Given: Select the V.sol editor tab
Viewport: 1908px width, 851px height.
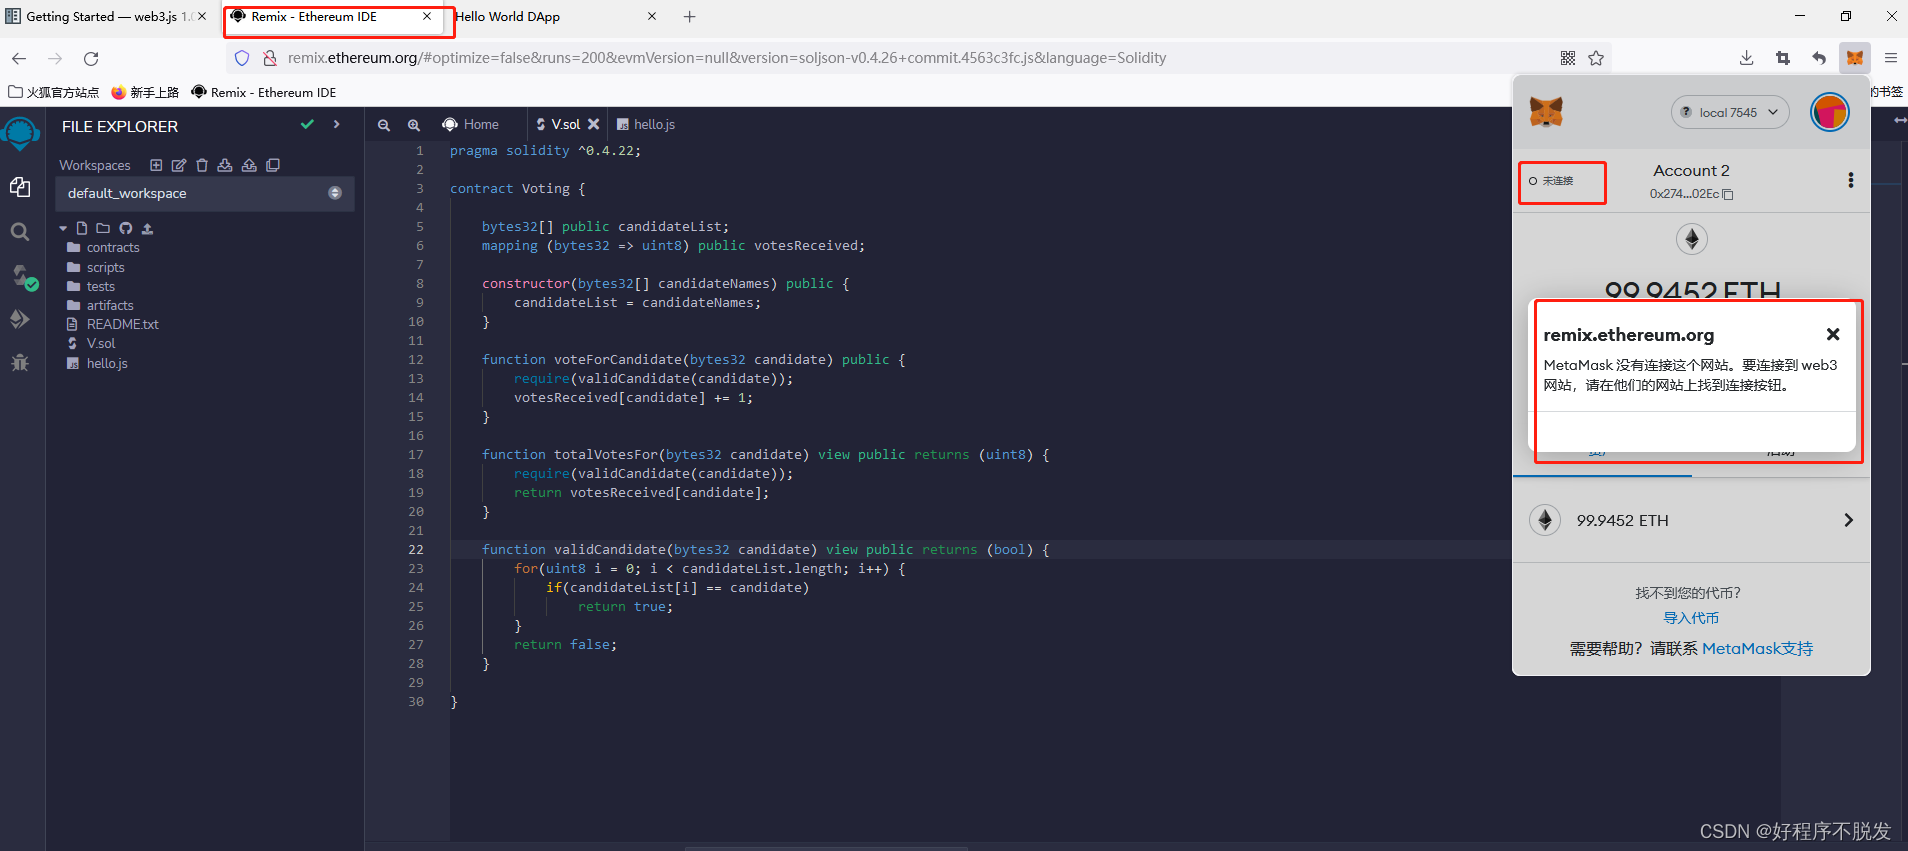Looking at the screenshot, I should click(560, 125).
